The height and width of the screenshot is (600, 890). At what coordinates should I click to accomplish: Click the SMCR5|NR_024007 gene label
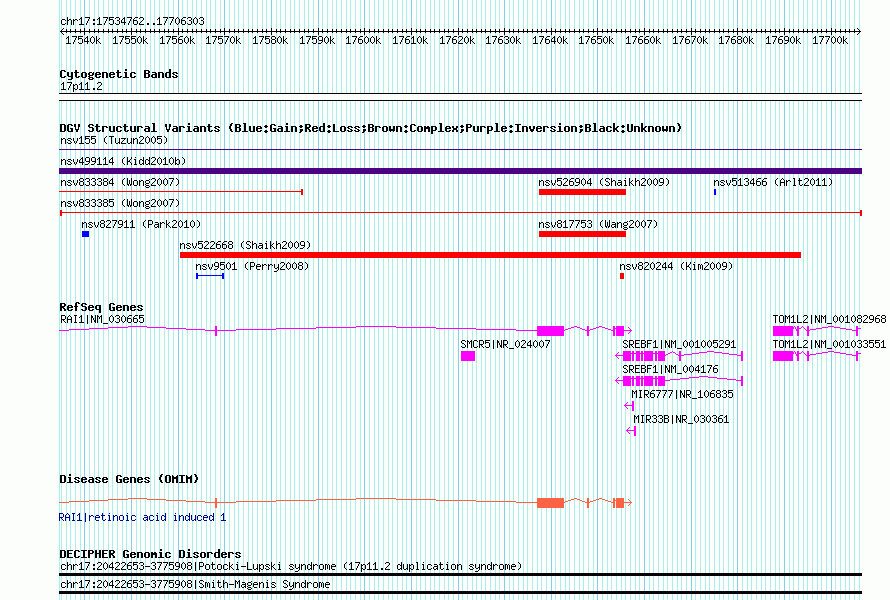505,344
